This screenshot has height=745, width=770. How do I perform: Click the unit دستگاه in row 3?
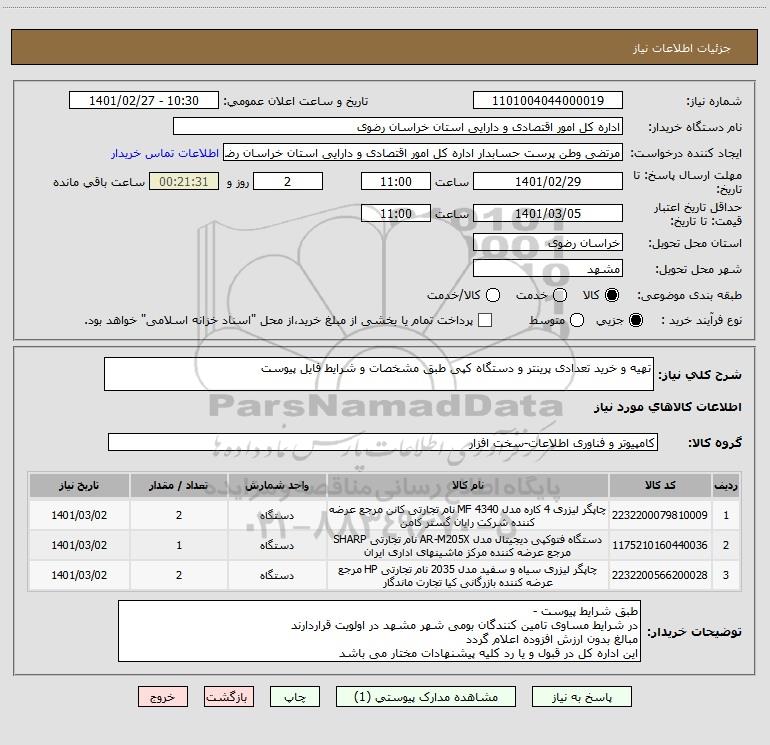[x=277, y=575]
